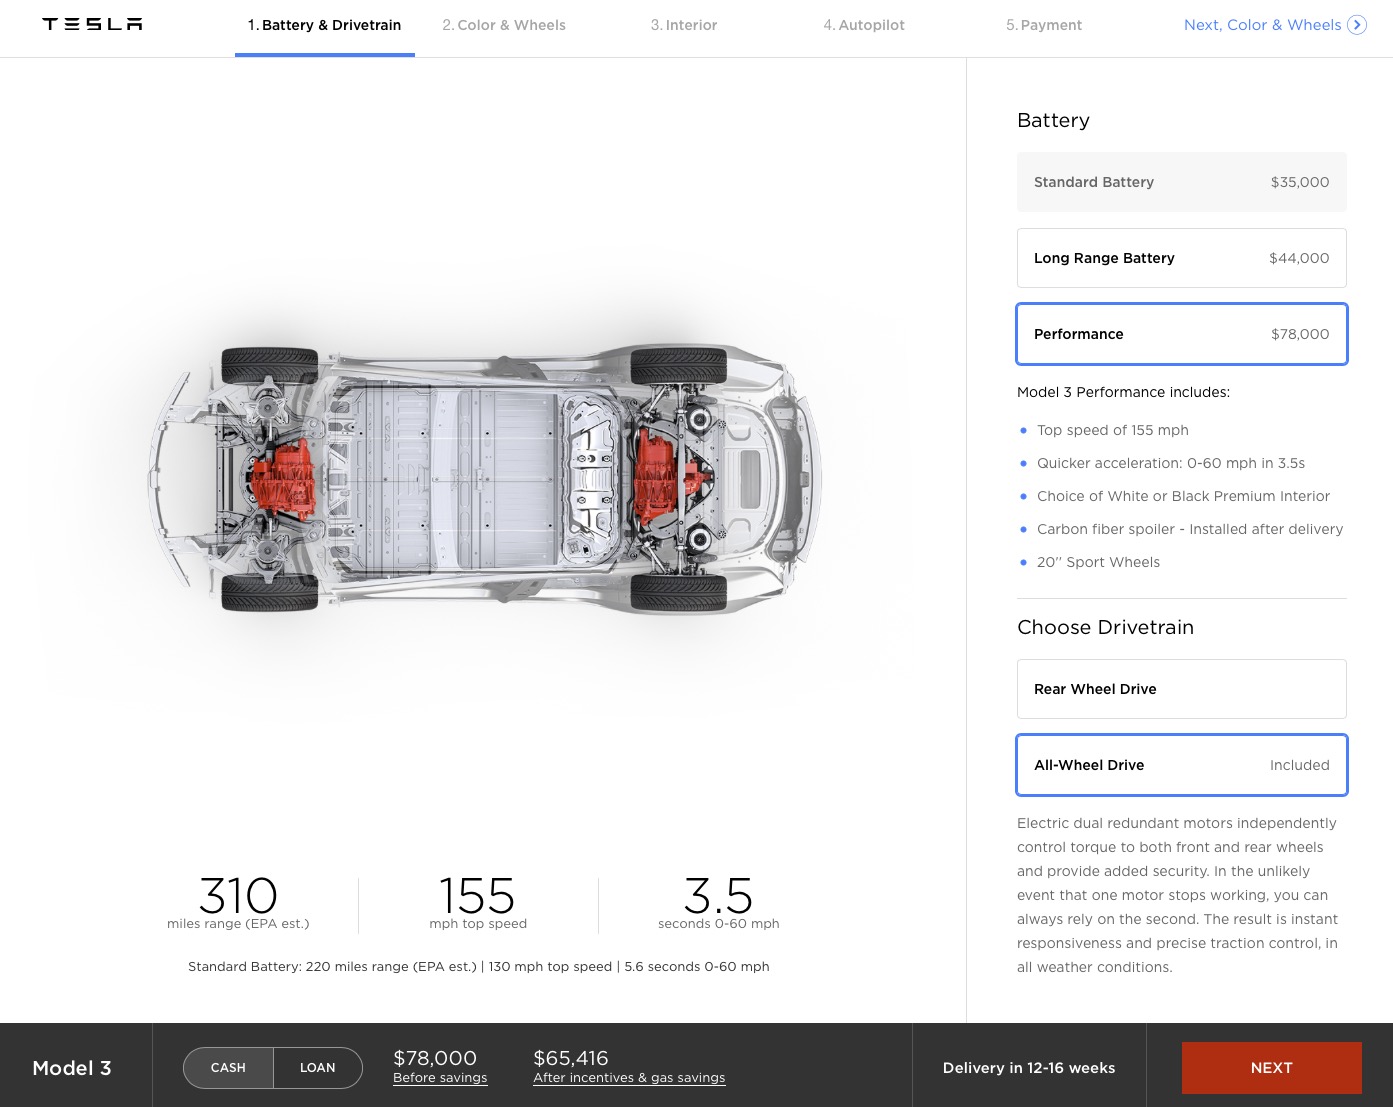
Task: Follow the Next, Color & Wheels link
Action: (x=1262, y=25)
